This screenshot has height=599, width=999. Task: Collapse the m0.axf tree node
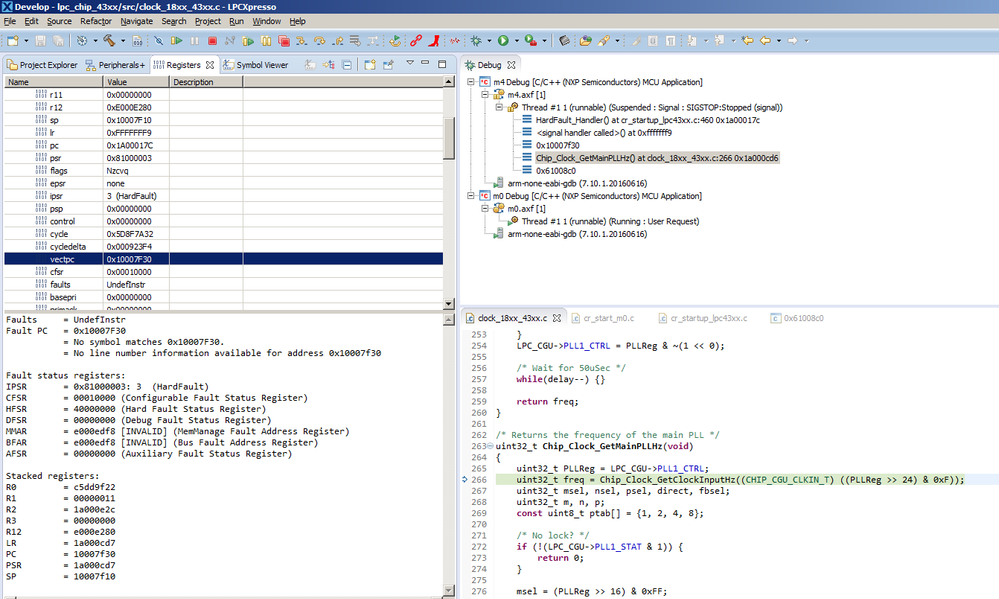tap(484, 208)
